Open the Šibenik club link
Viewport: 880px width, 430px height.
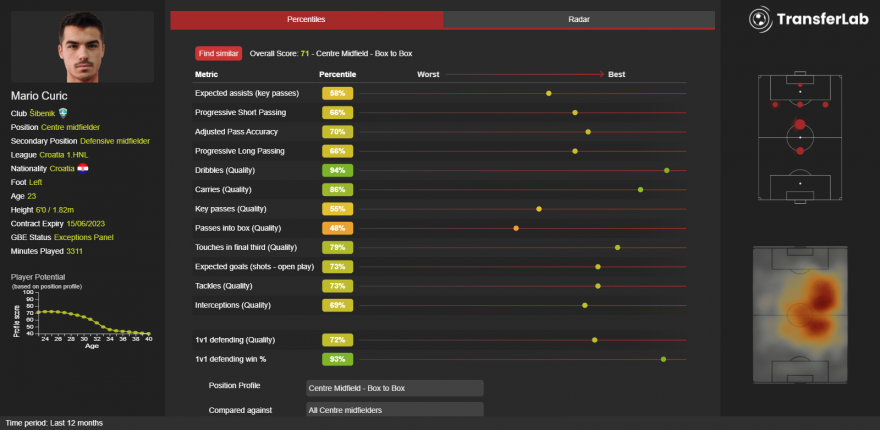[x=42, y=113]
